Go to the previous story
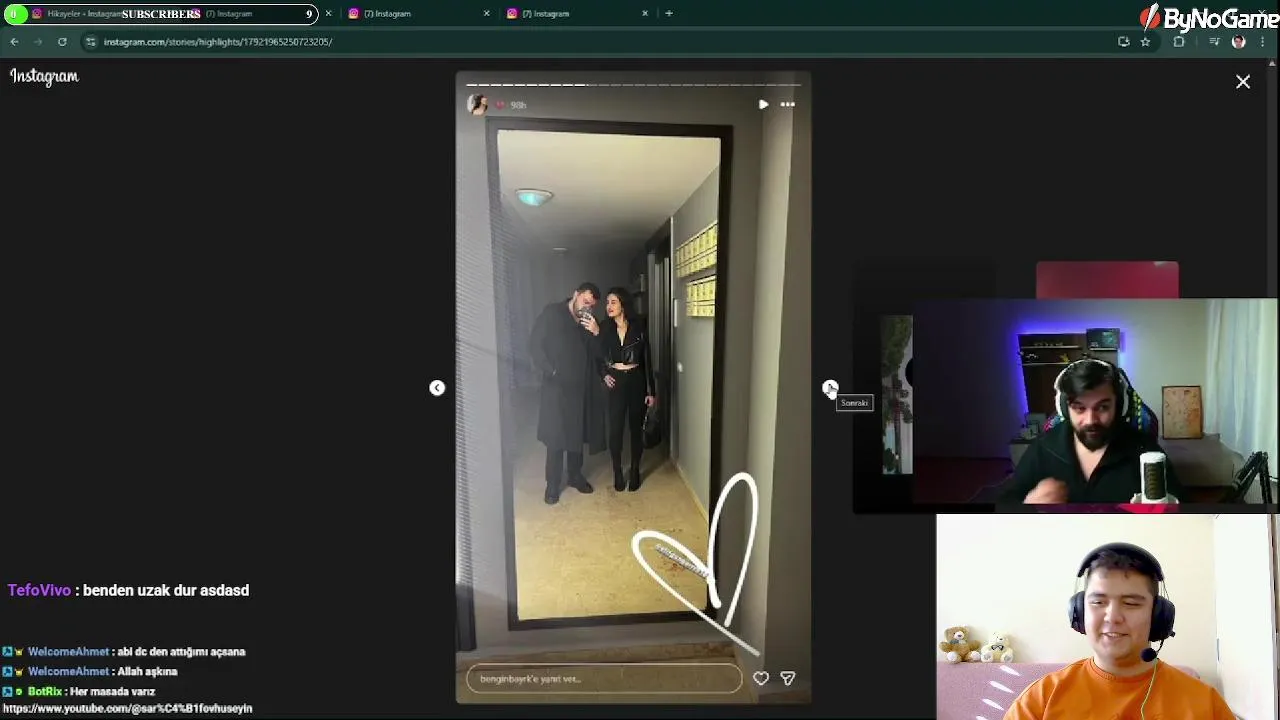Screen dimensions: 1280x720 437,388
